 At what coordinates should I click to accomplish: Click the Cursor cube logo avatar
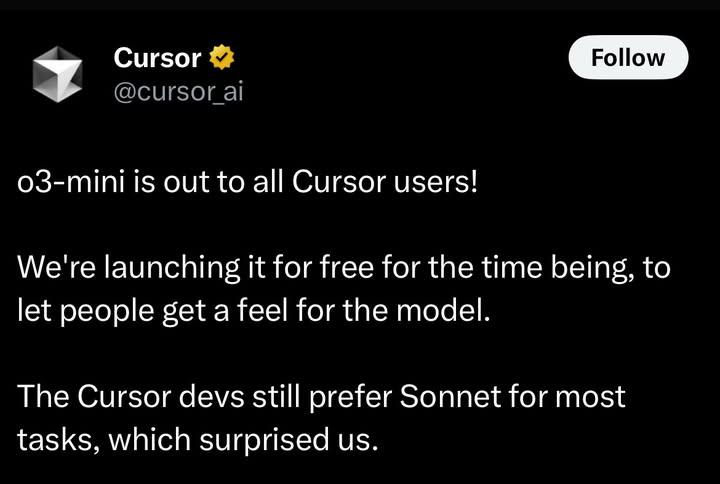(x=58, y=74)
